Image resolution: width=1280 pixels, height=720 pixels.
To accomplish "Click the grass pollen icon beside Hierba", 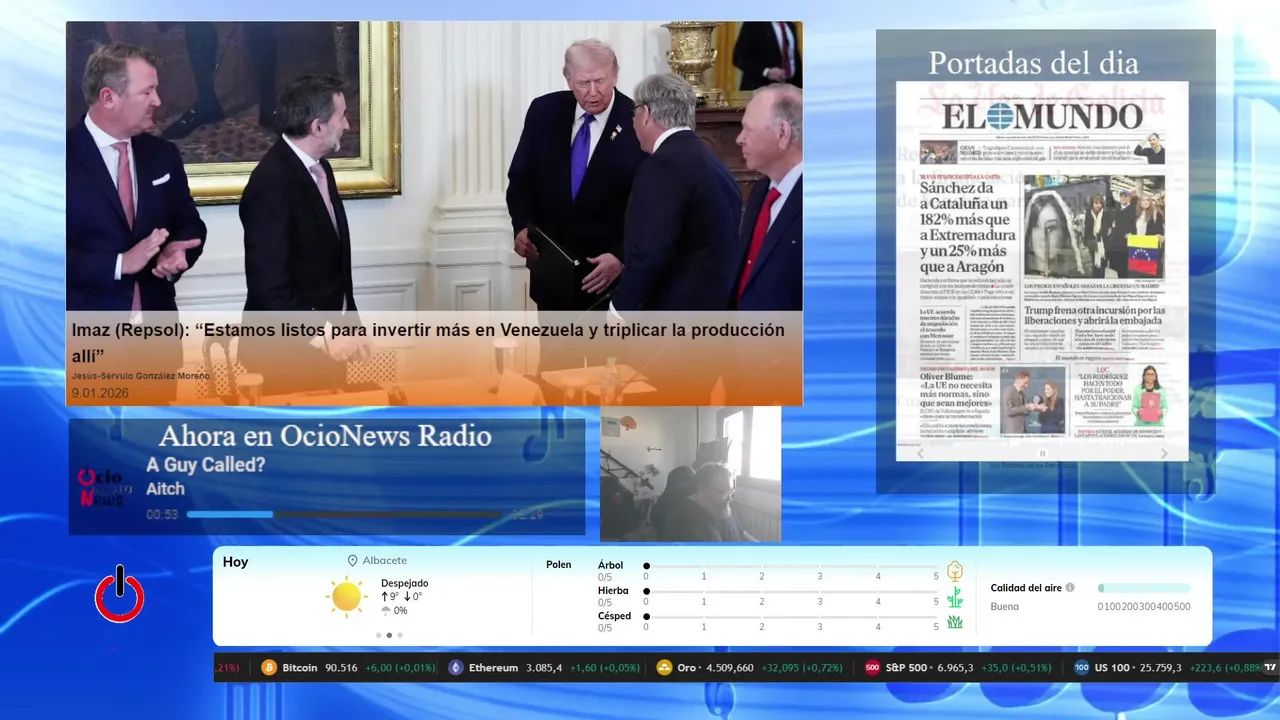I will [x=955, y=597].
